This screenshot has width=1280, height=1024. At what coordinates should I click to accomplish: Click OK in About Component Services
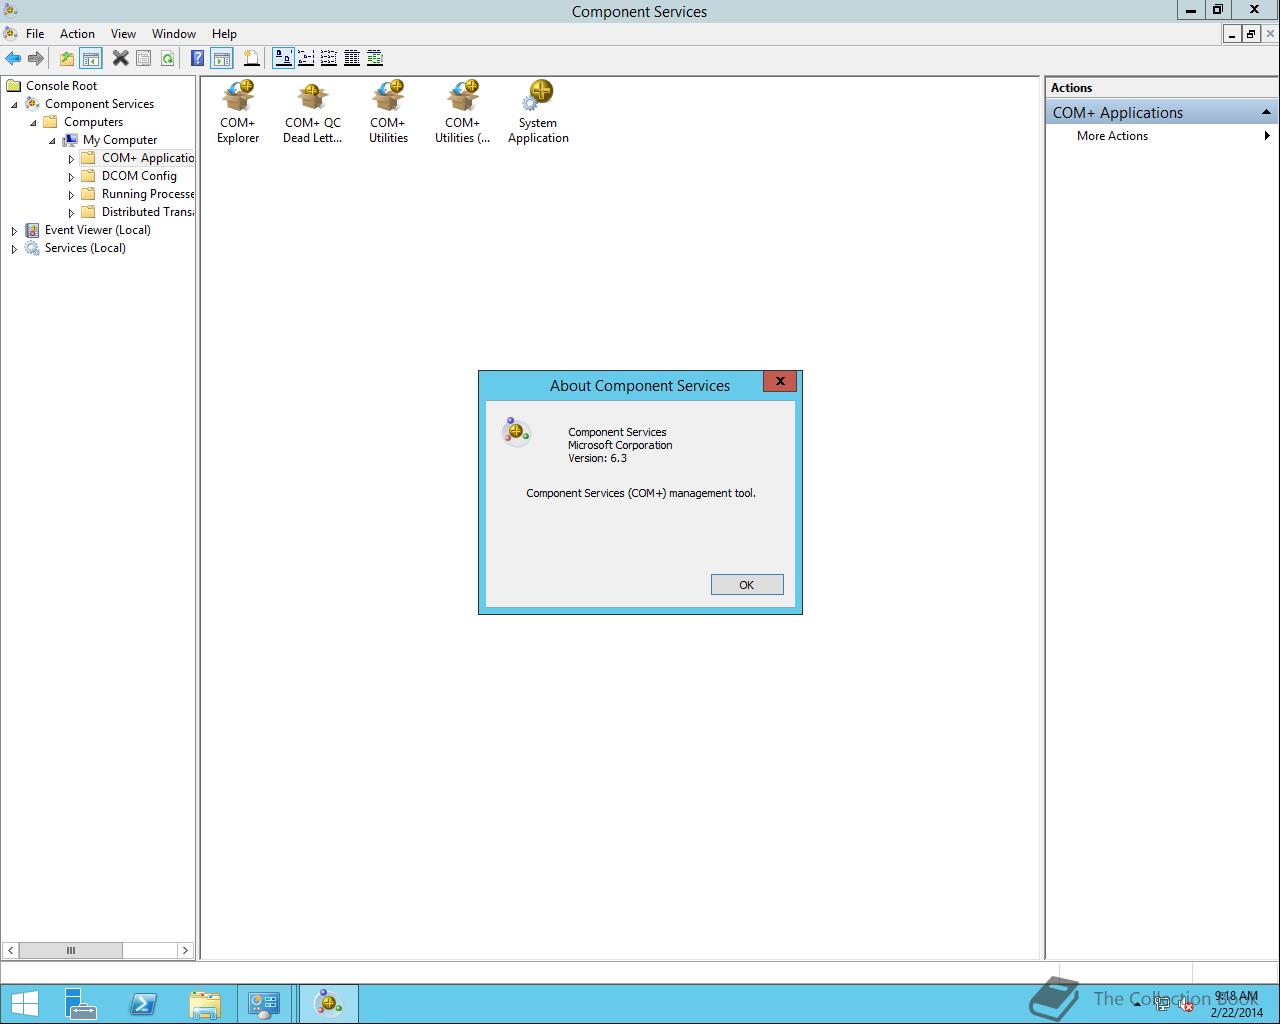pos(747,585)
